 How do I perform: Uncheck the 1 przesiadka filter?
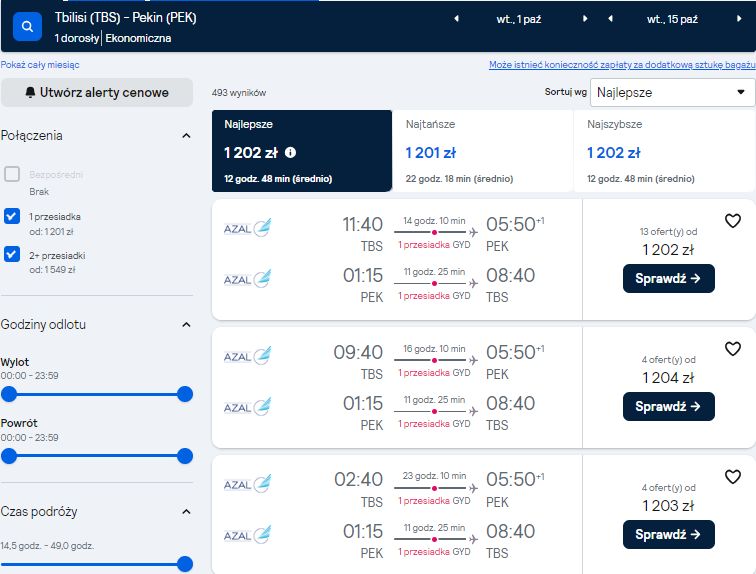tap(12, 216)
